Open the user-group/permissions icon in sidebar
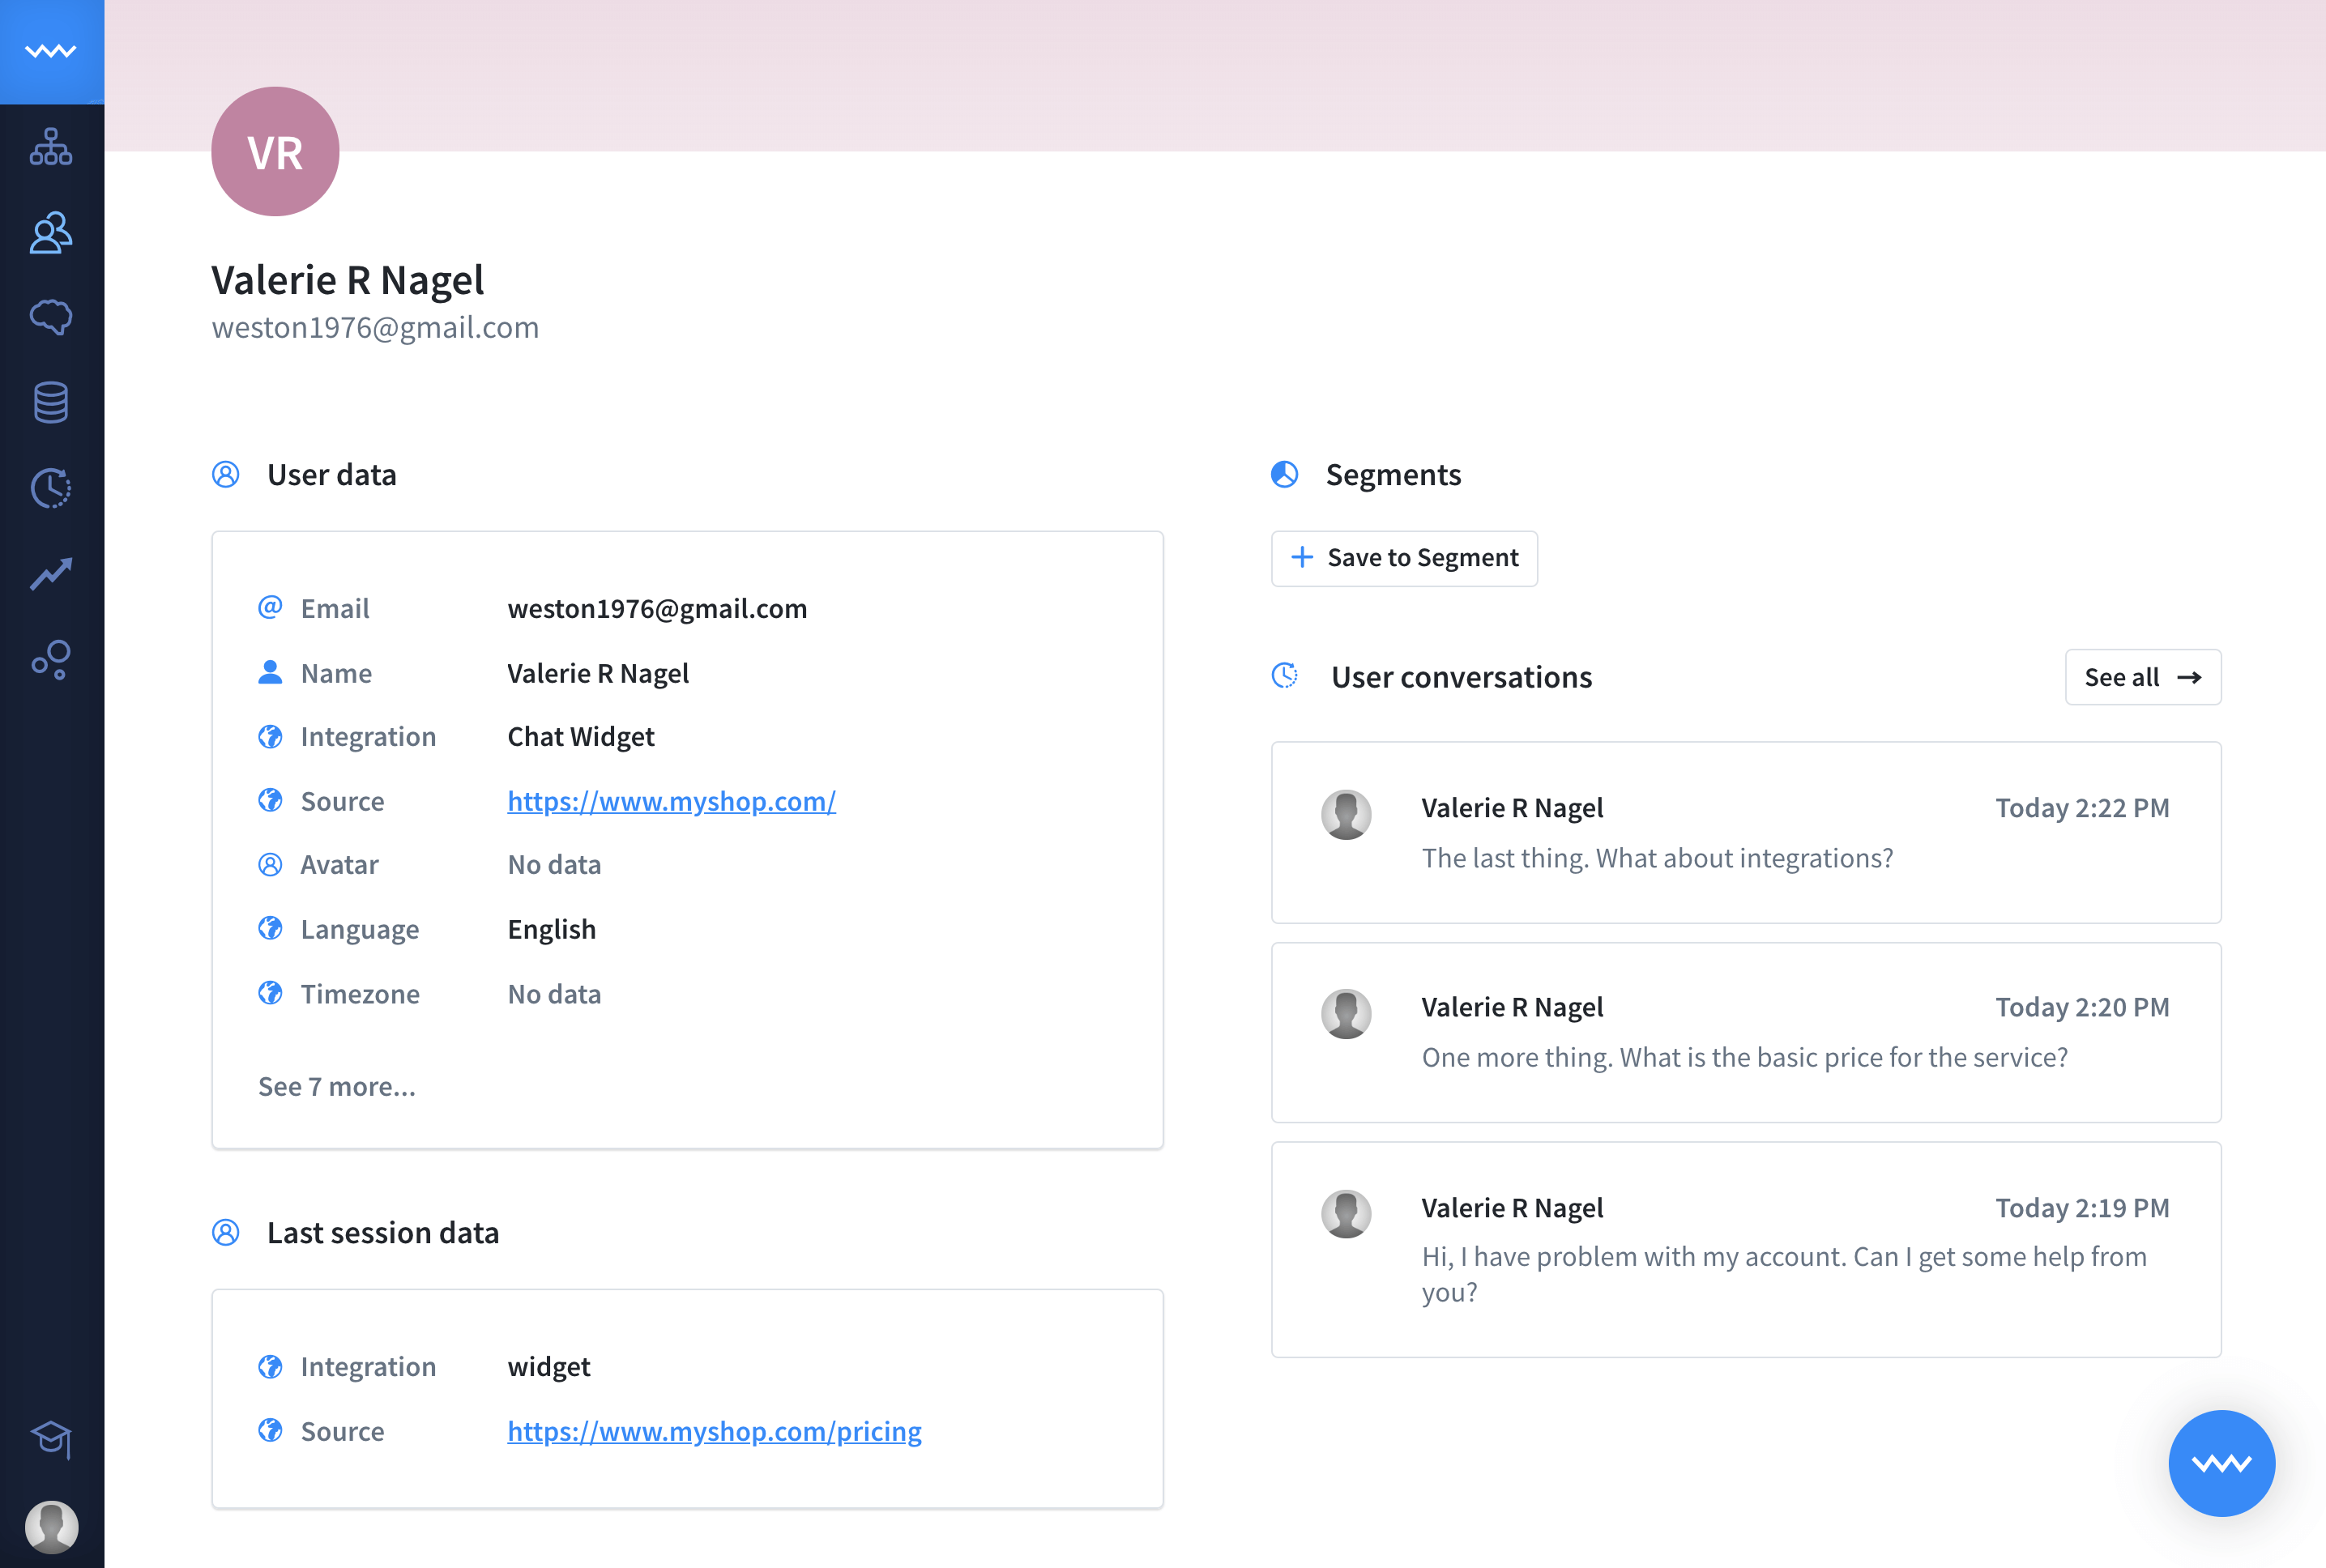 coord(51,231)
